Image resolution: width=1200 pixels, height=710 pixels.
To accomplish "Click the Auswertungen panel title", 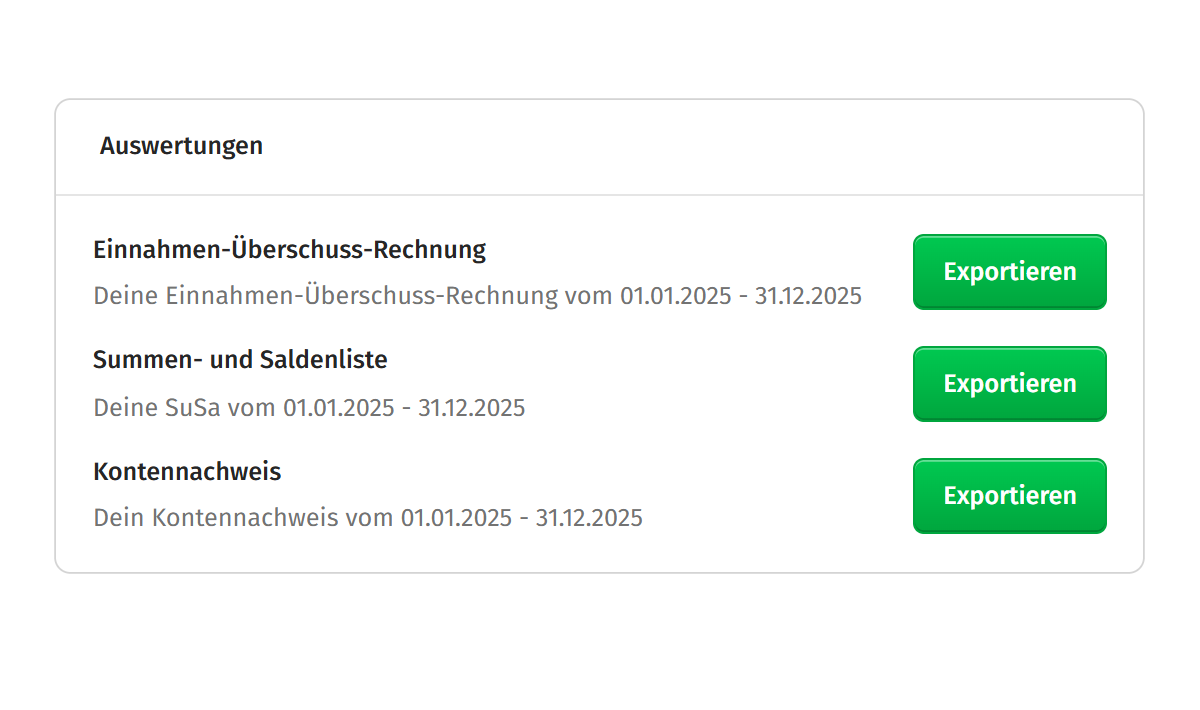I will pyautogui.click(x=182, y=146).
